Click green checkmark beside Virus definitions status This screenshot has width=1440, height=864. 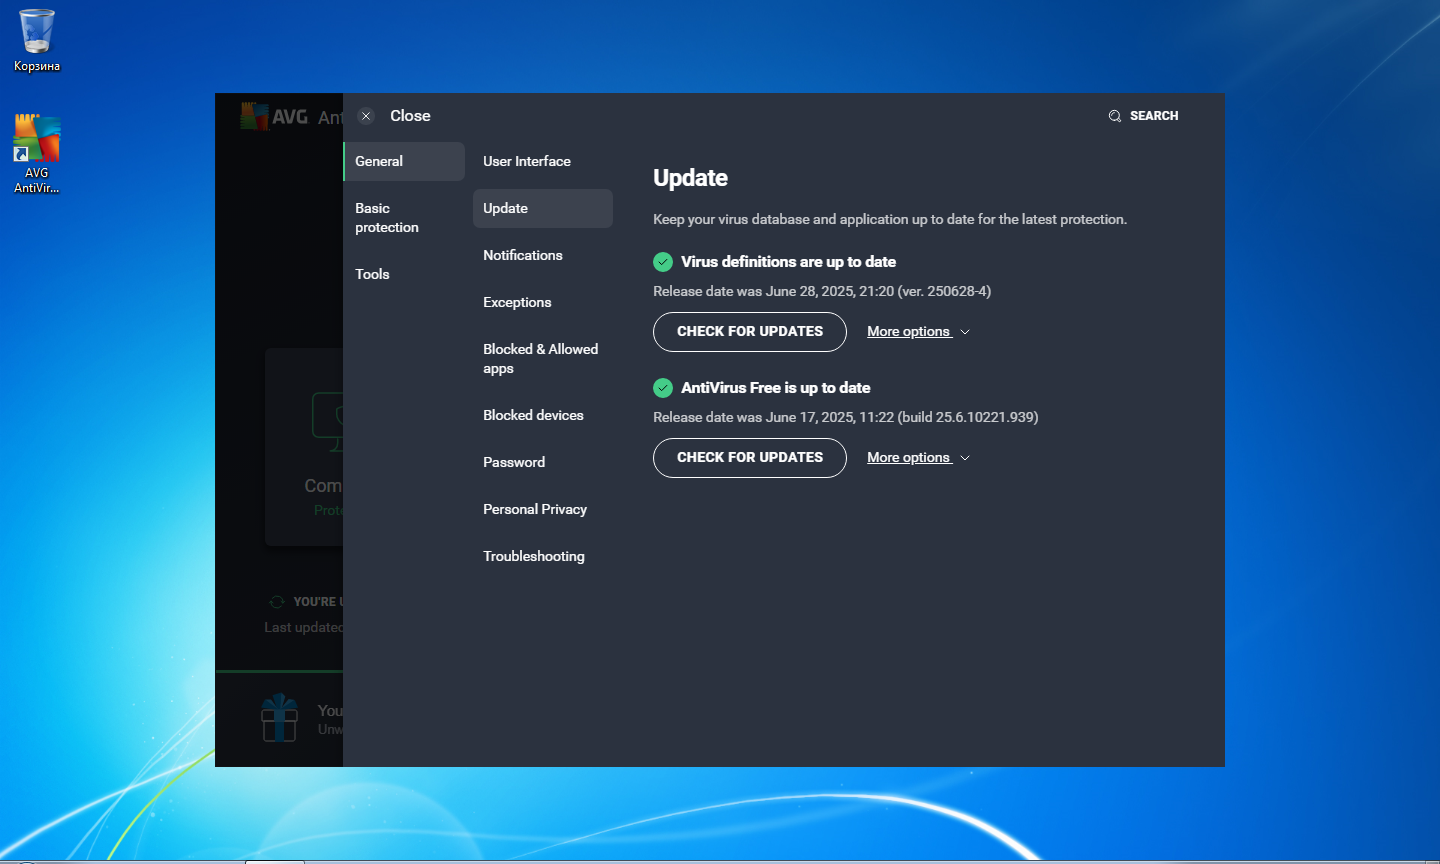663,262
